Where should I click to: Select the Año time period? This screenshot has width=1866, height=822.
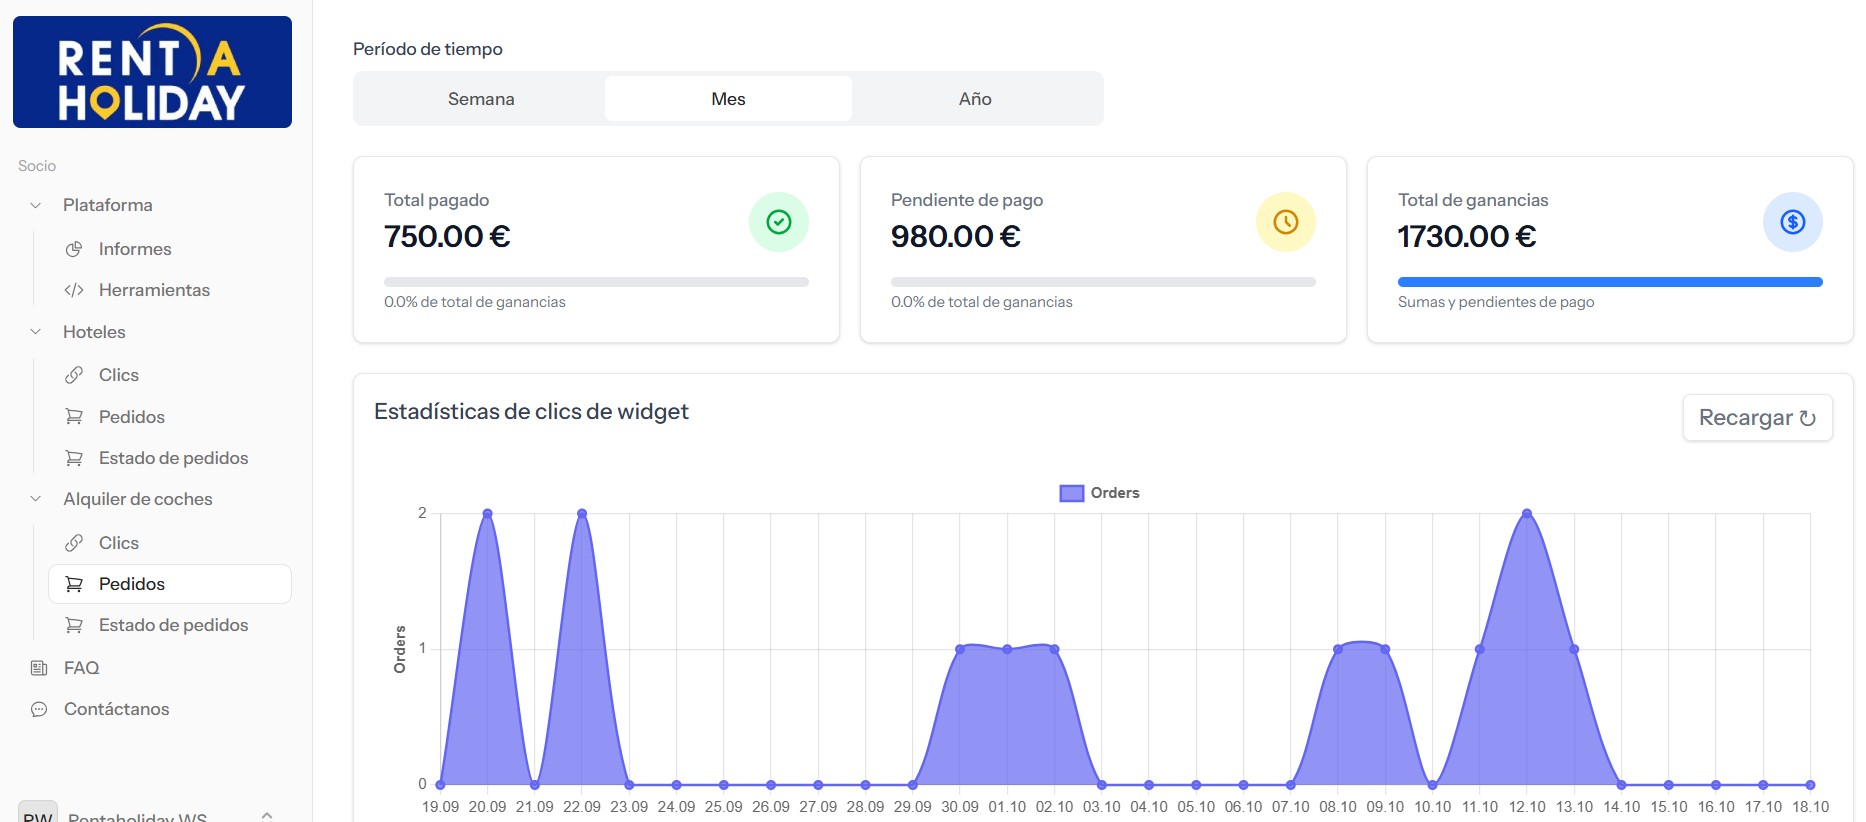tap(975, 99)
